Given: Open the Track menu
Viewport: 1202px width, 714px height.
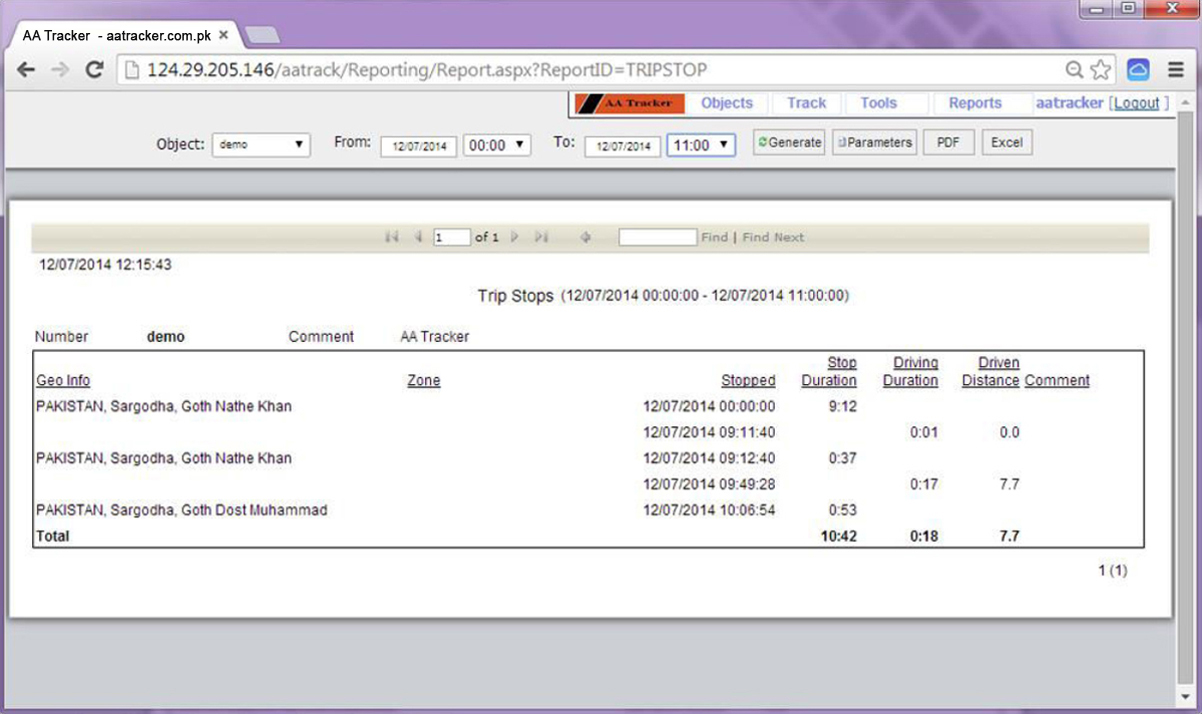Looking at the screenshot, I should tap(806, 103).
